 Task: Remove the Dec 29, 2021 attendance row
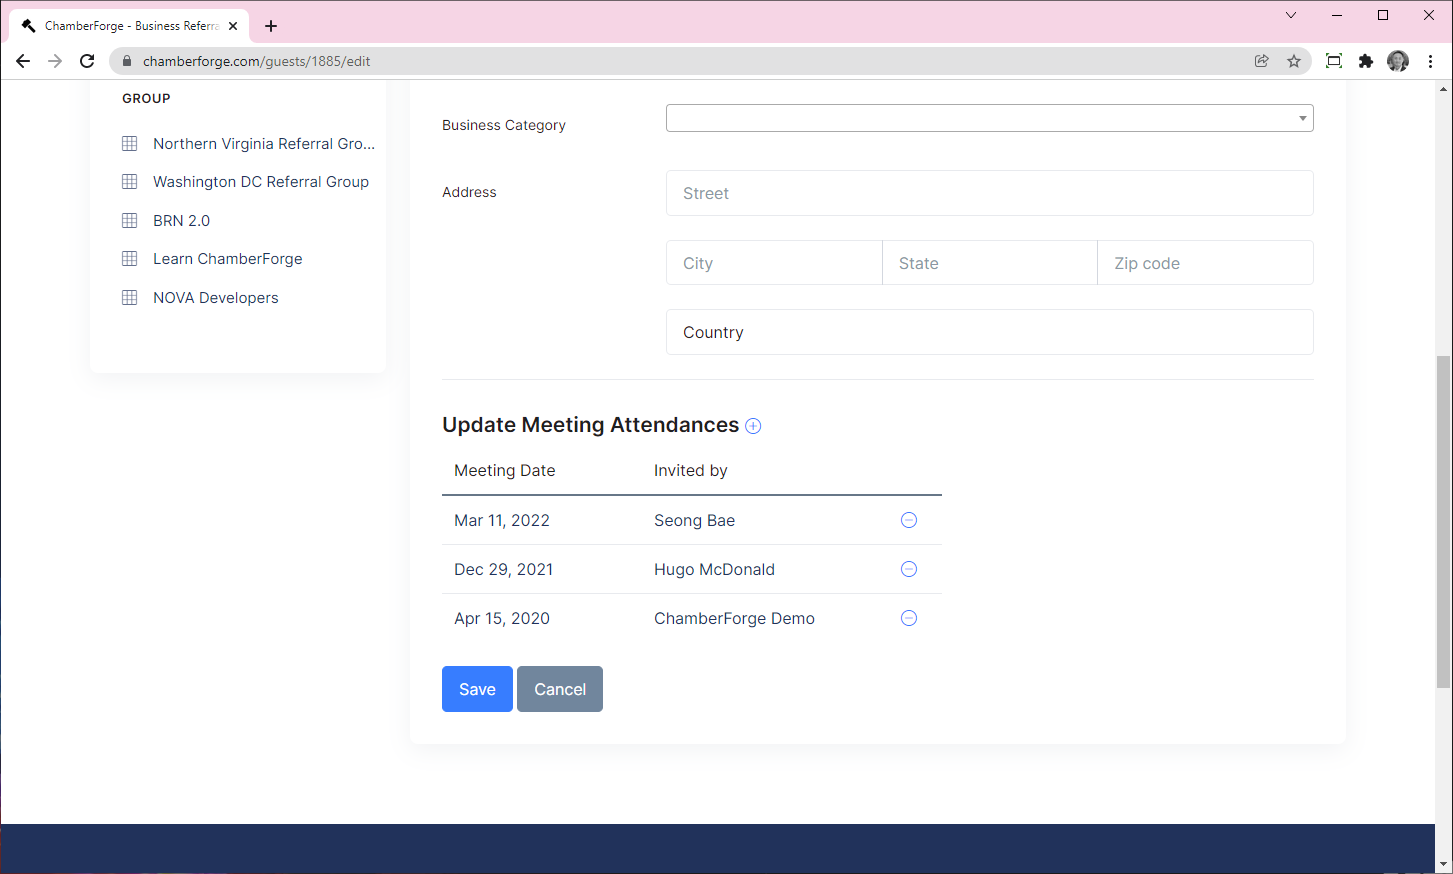[x=908, y=569]
